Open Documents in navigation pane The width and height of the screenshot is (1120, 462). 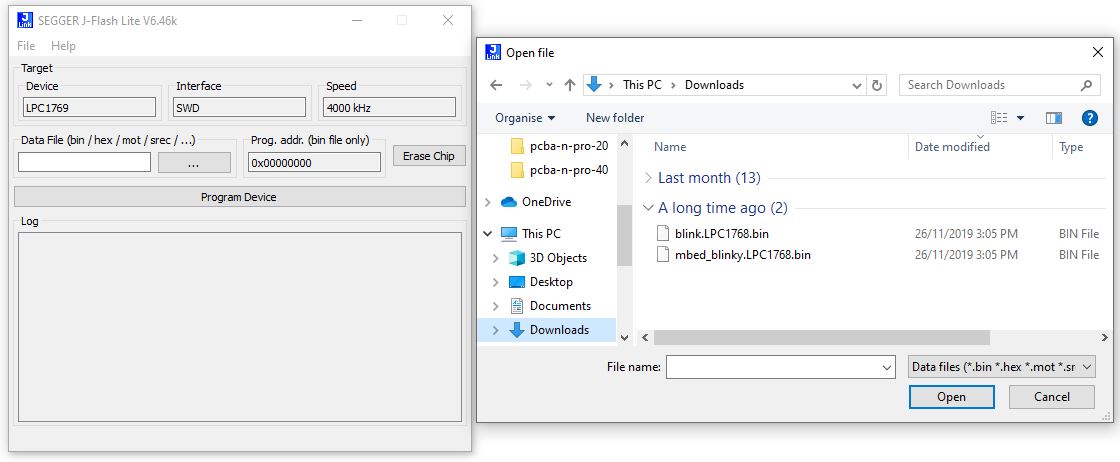[550, 306]
